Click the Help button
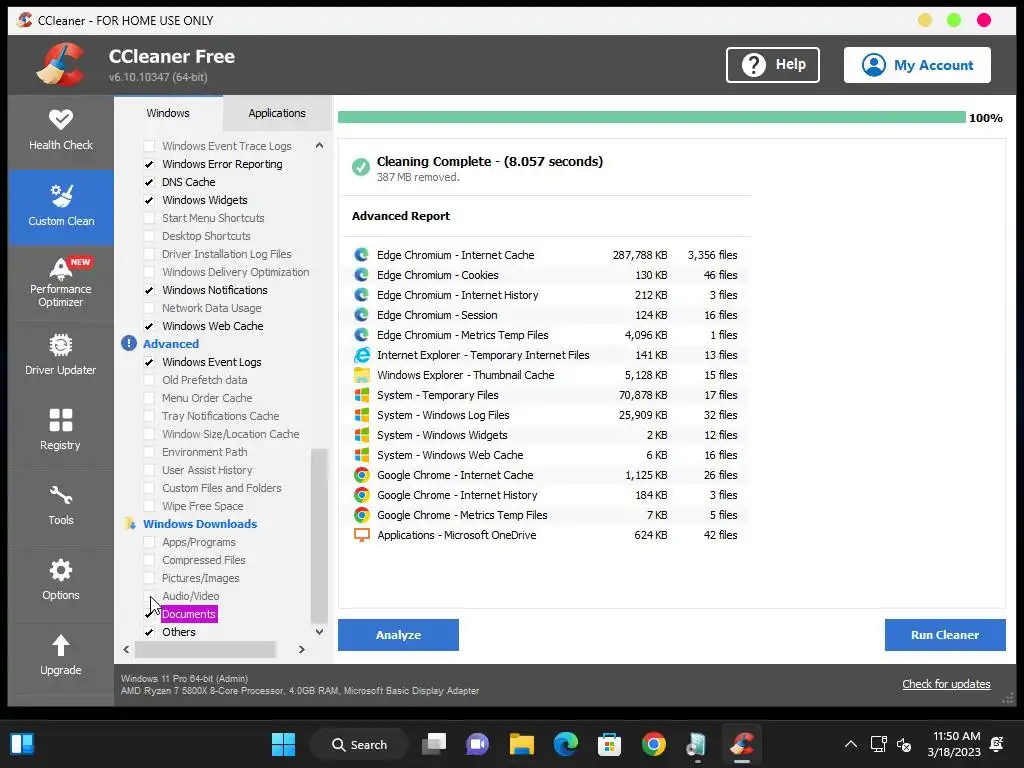 click(x=773, y=65)
